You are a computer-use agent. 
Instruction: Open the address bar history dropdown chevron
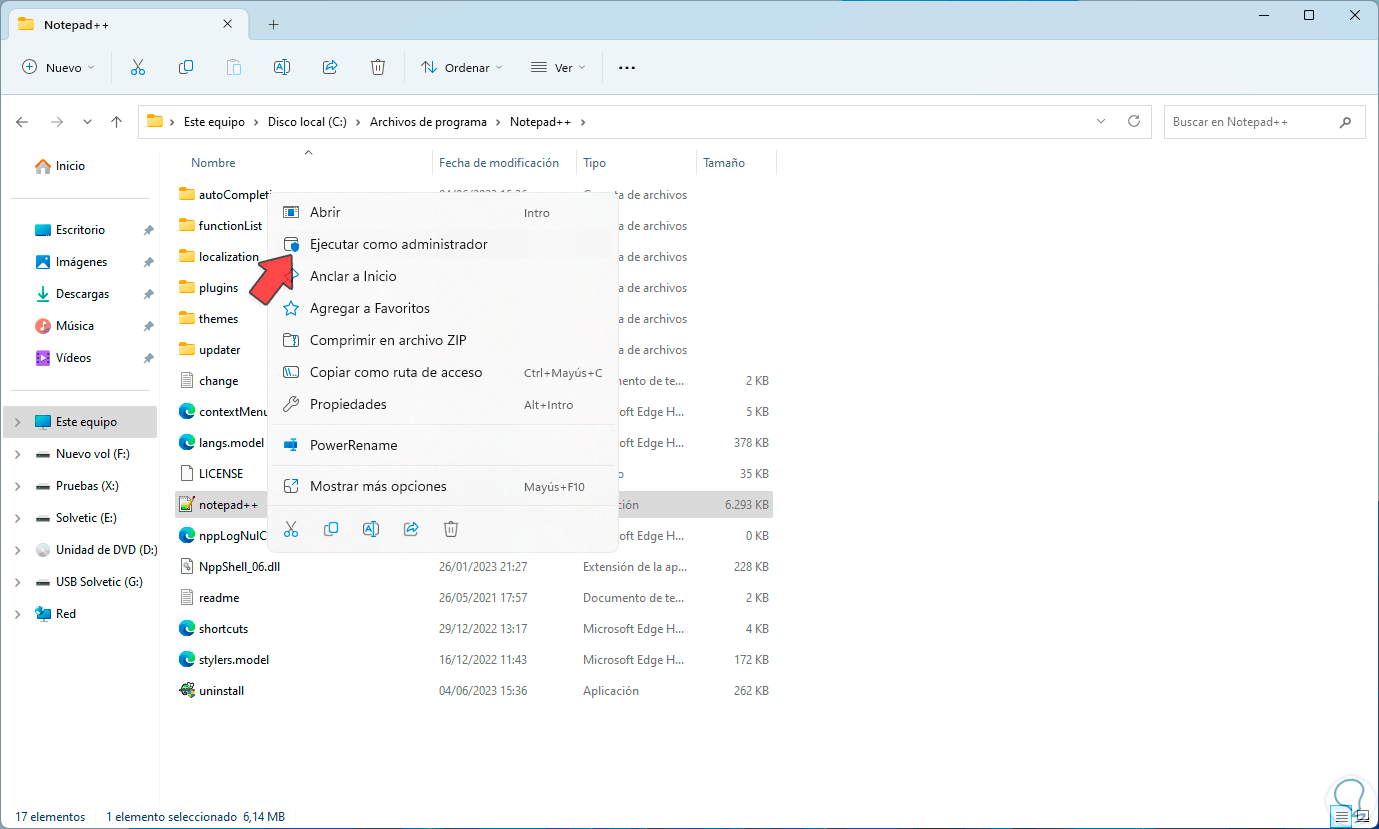(x=1101, y=121)
